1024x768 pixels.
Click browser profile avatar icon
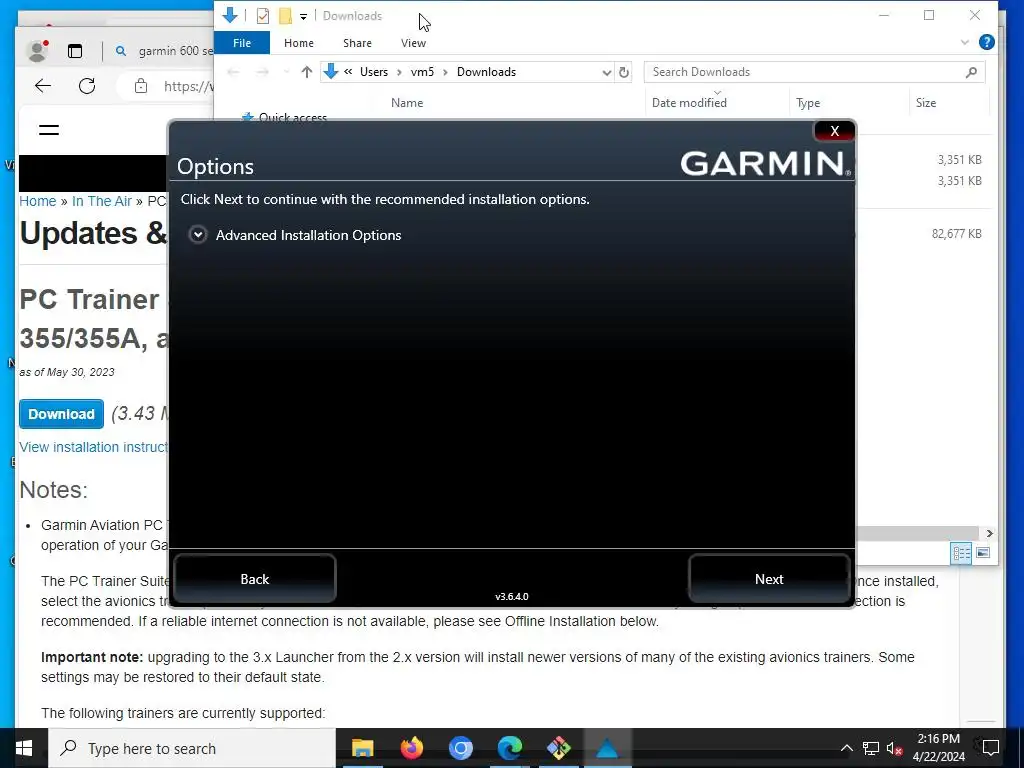(37, 50)
